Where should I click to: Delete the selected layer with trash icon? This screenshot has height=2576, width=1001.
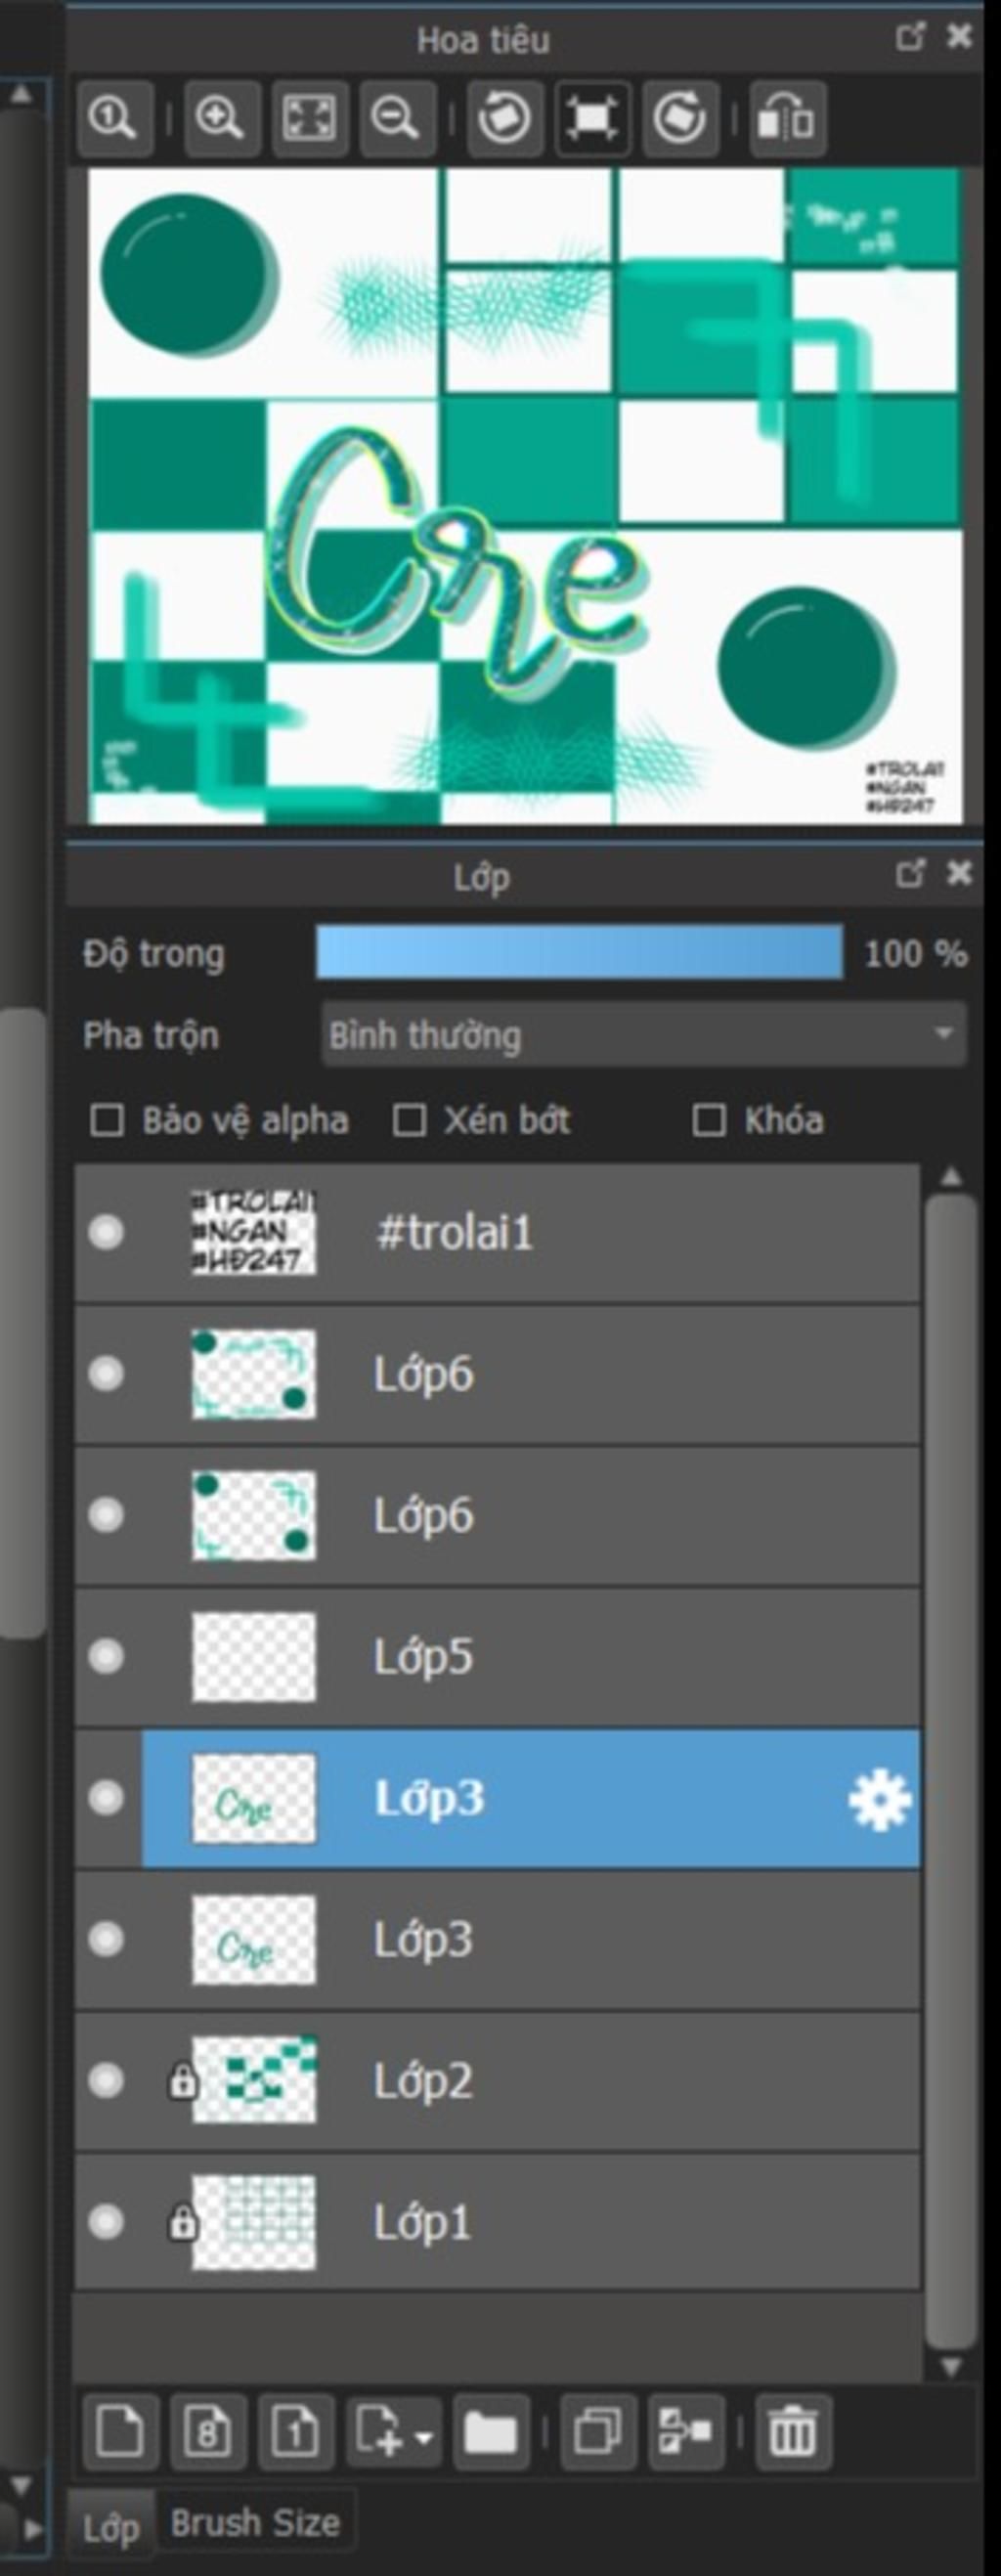click(x=792, y=2431)
